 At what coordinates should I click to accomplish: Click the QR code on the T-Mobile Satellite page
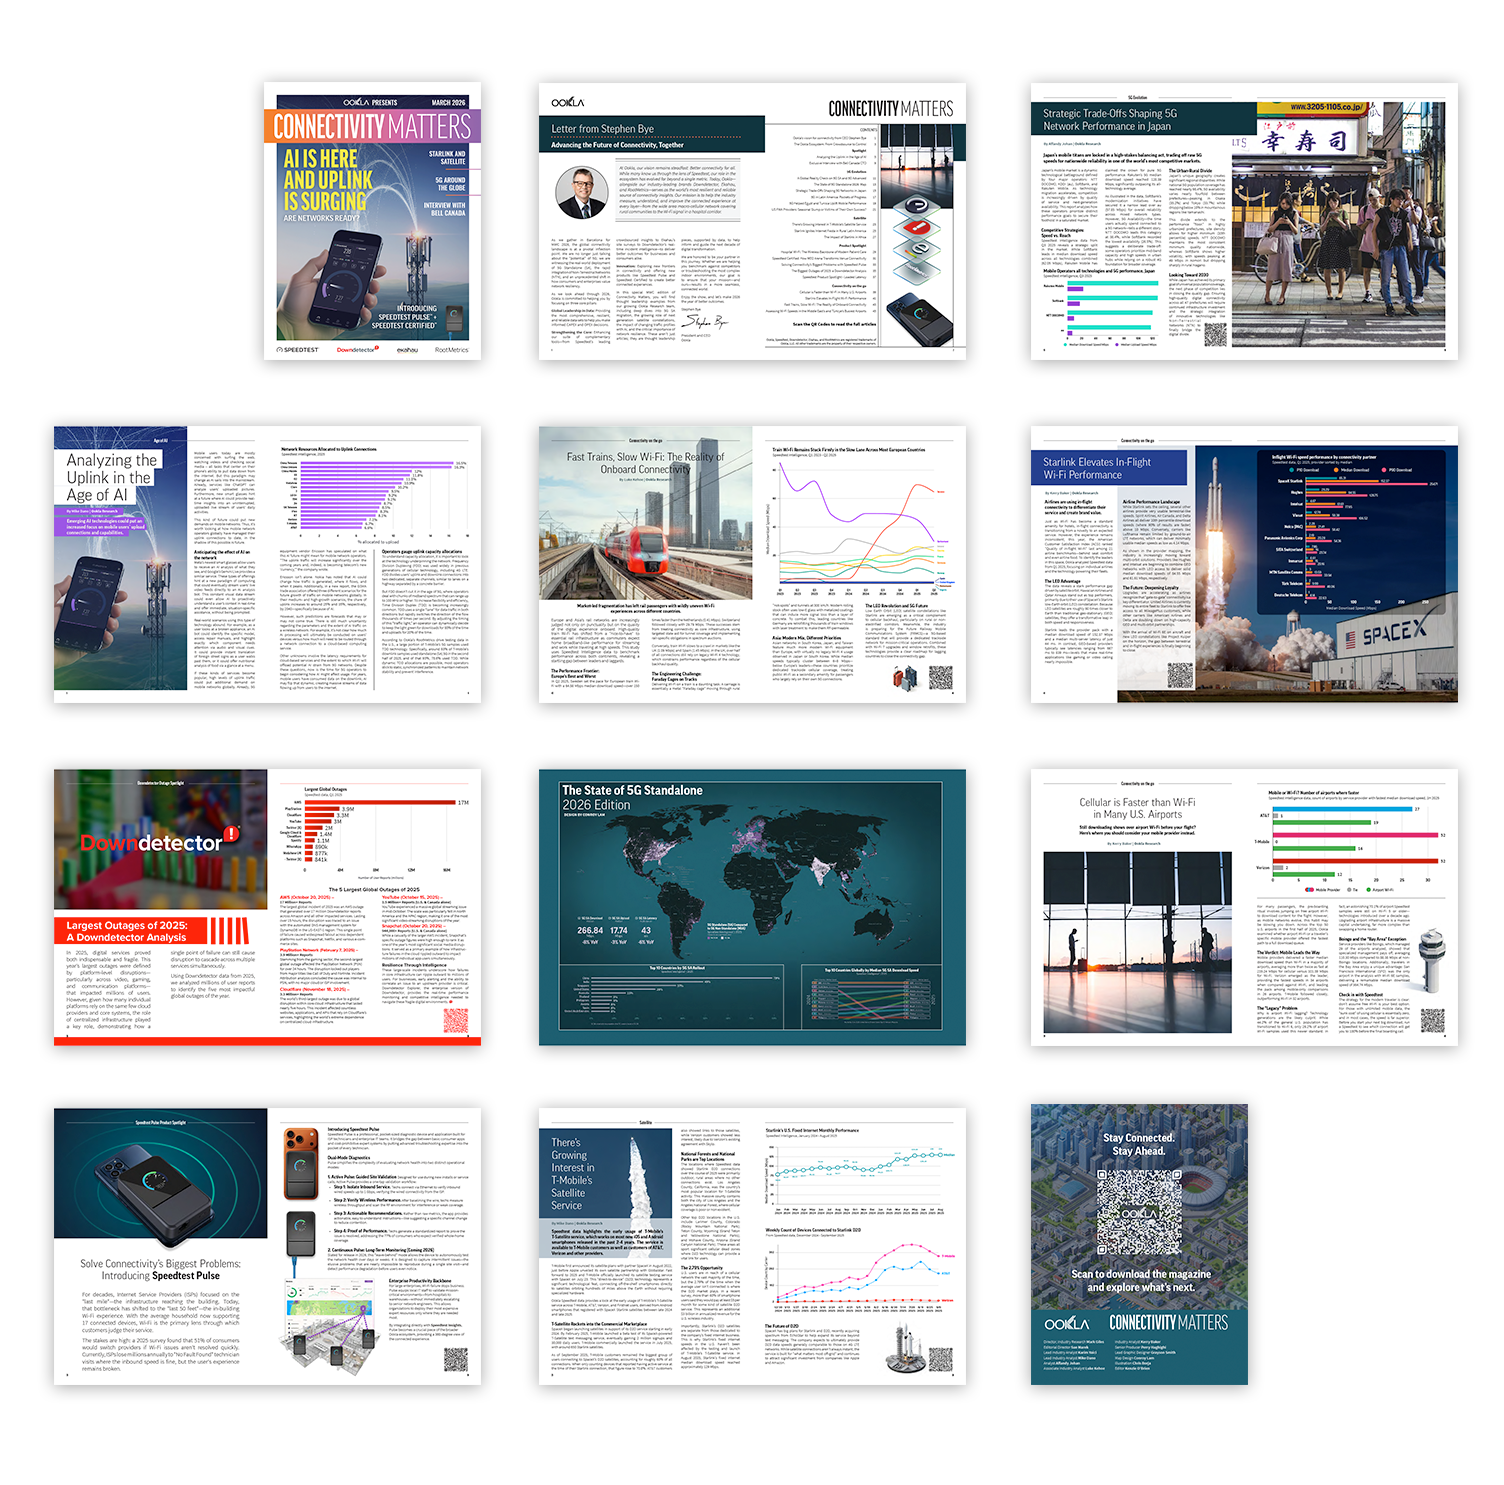941,1360
